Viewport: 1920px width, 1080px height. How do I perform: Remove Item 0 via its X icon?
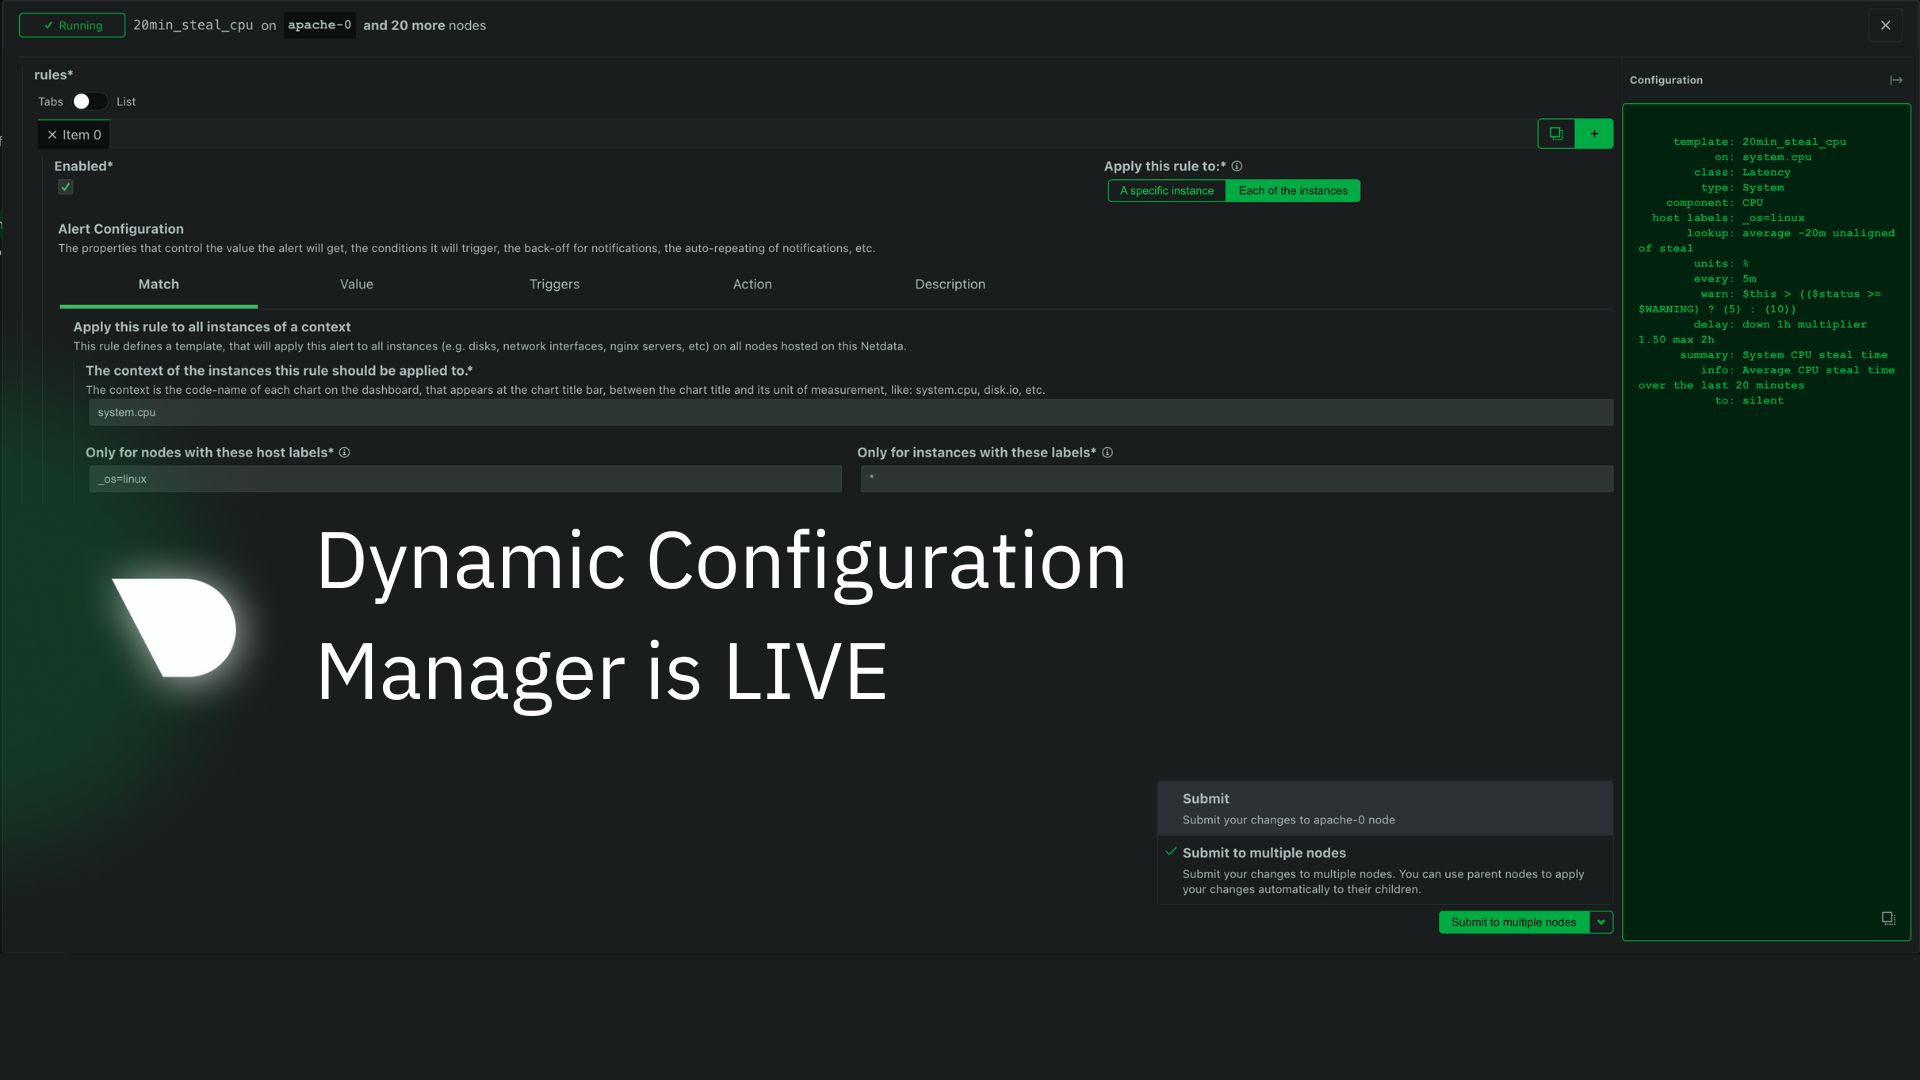click(x=52, y=135)
